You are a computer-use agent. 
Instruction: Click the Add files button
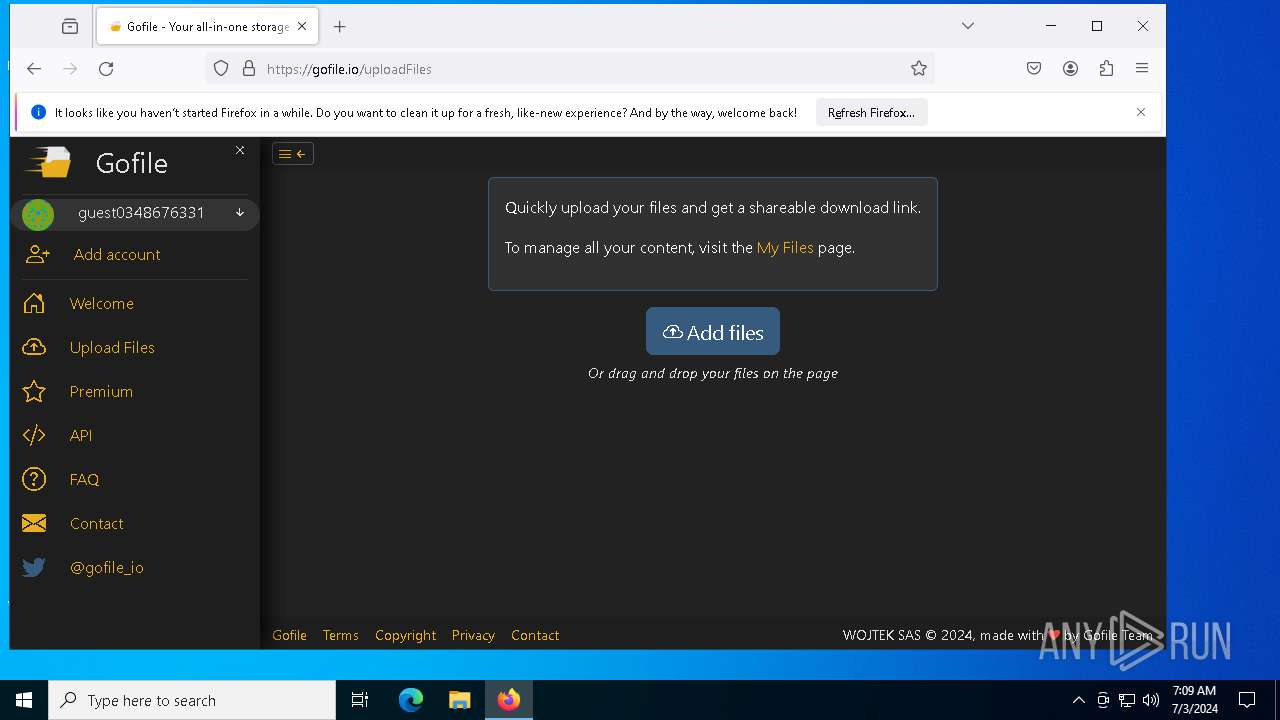pos(713,332)
